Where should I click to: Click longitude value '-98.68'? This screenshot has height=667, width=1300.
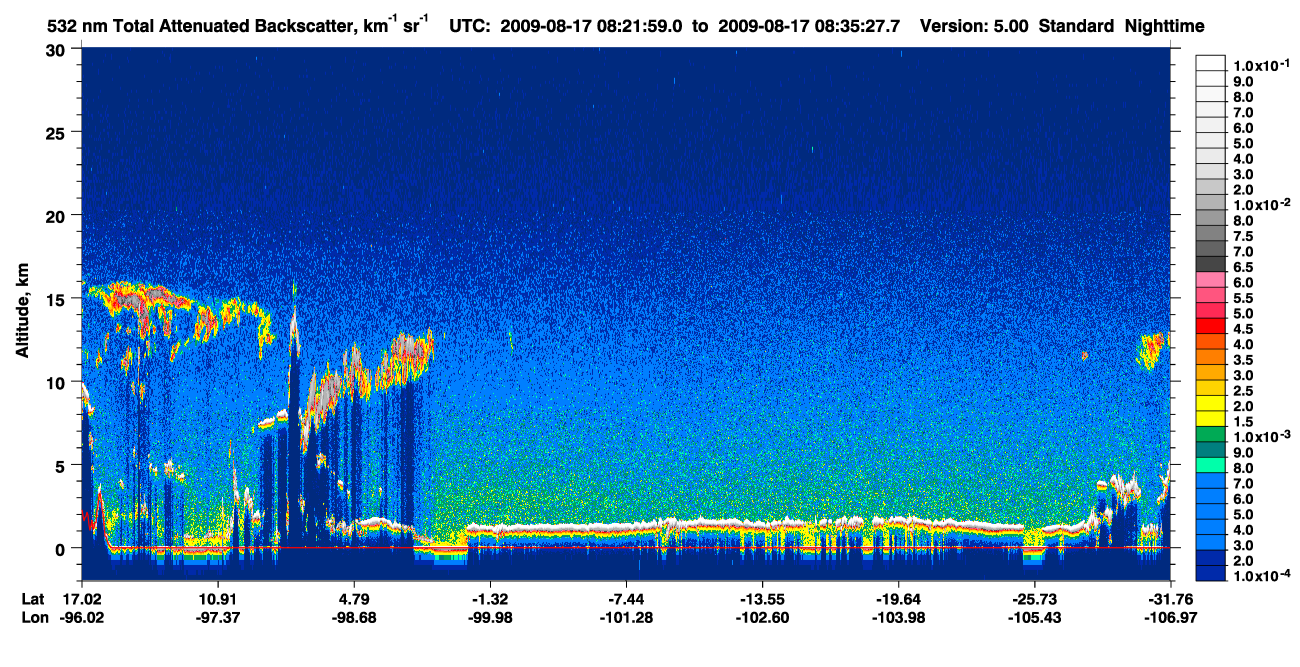tap(354, 618)
